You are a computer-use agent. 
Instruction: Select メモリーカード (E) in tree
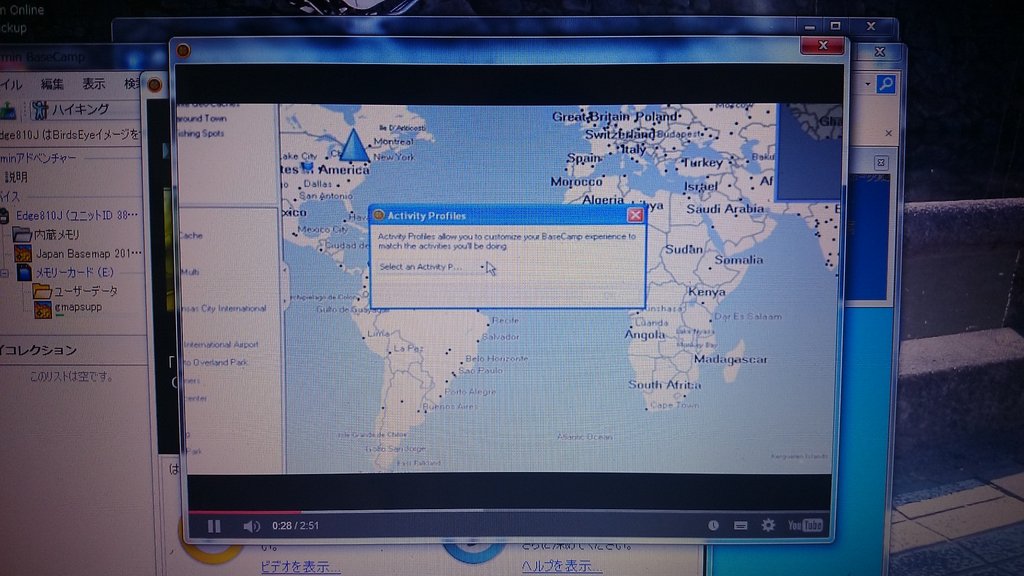coord(74,272)
